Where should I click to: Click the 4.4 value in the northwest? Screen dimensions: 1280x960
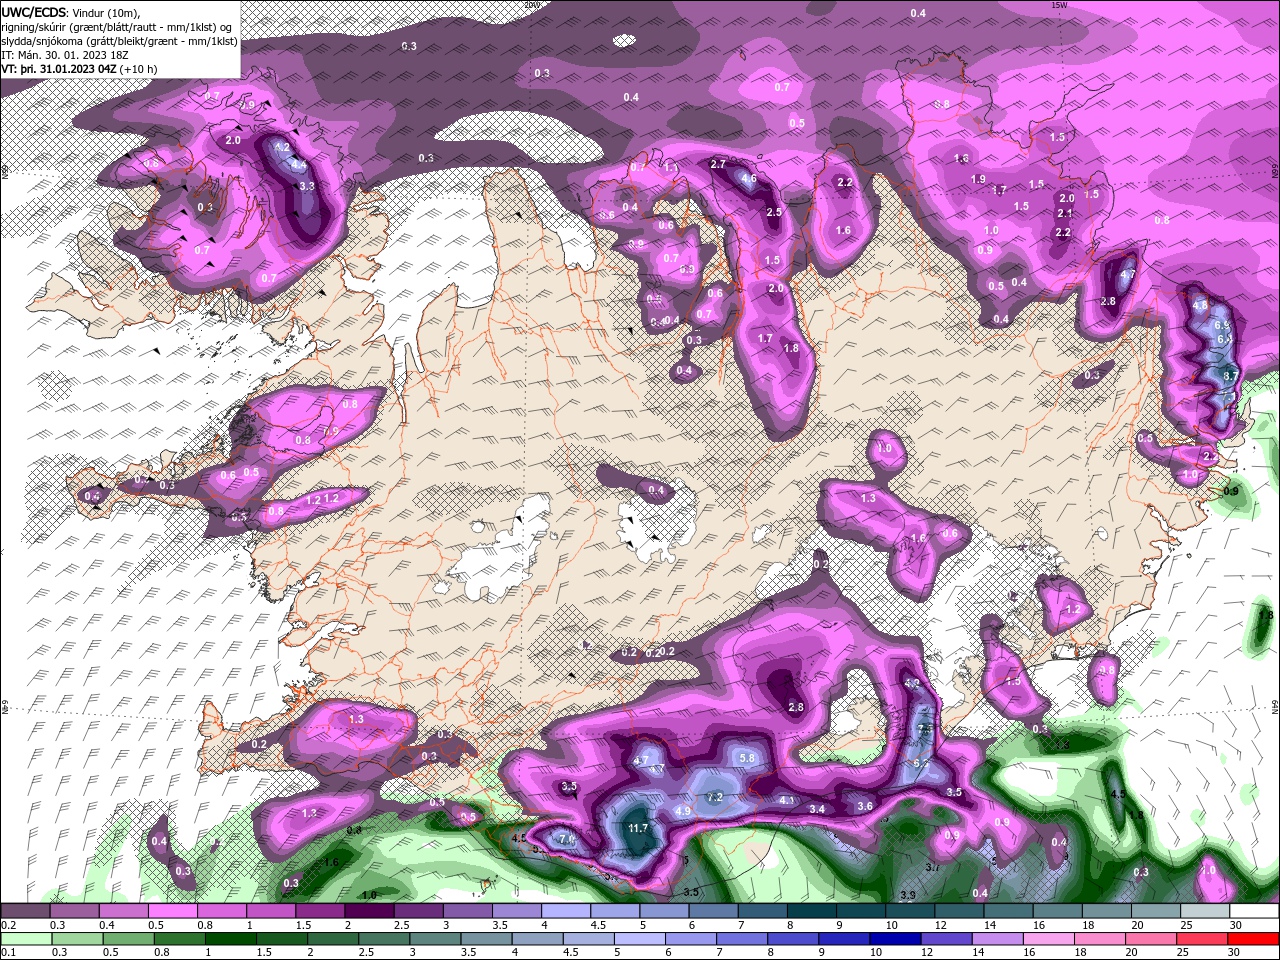(298, 165)
